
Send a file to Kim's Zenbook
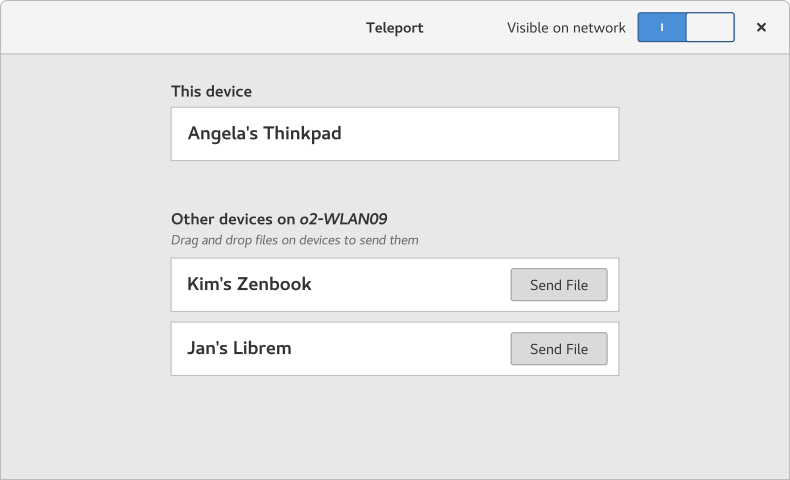[x=559, y=285]
